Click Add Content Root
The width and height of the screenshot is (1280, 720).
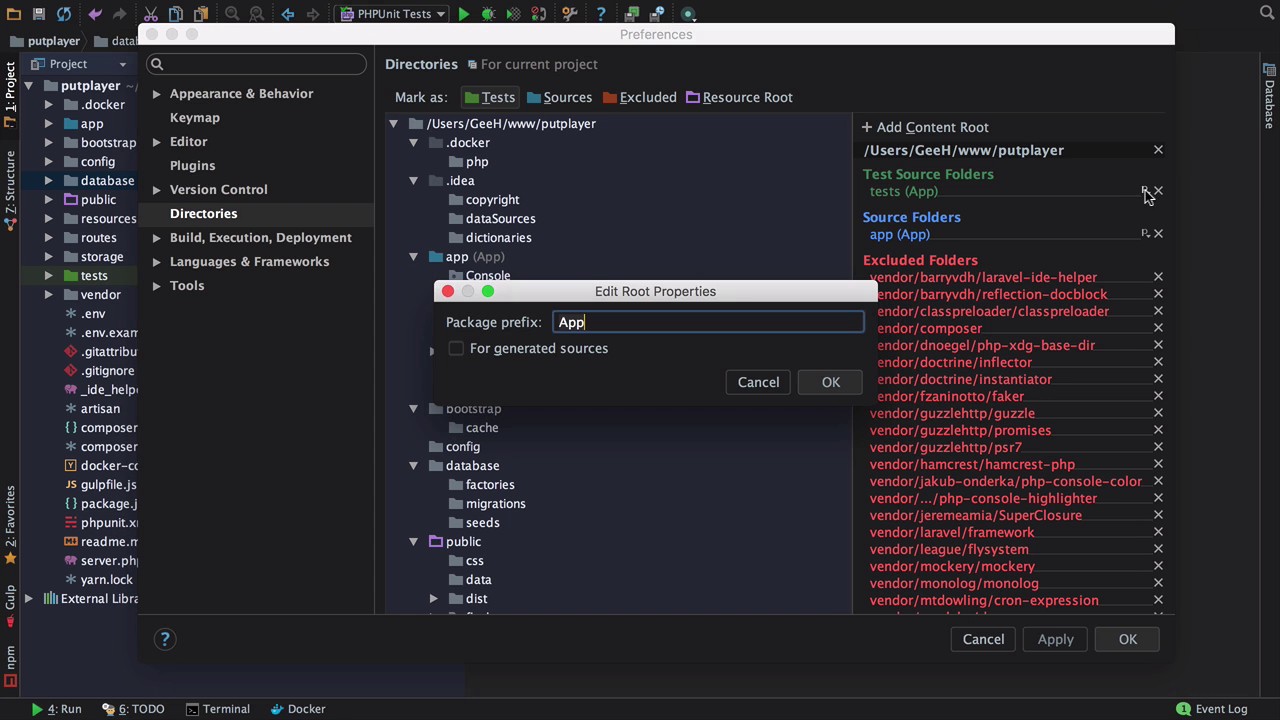click(925, 127)
